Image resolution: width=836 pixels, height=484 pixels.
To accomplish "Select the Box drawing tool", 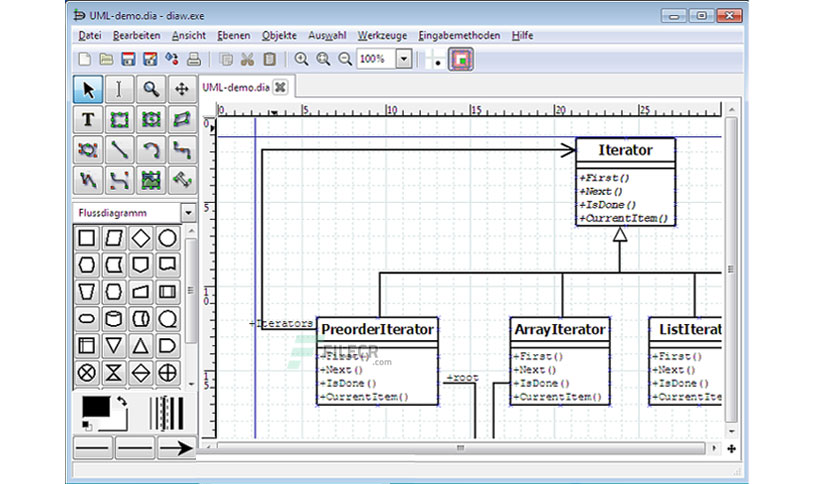I will click(119, 119).
